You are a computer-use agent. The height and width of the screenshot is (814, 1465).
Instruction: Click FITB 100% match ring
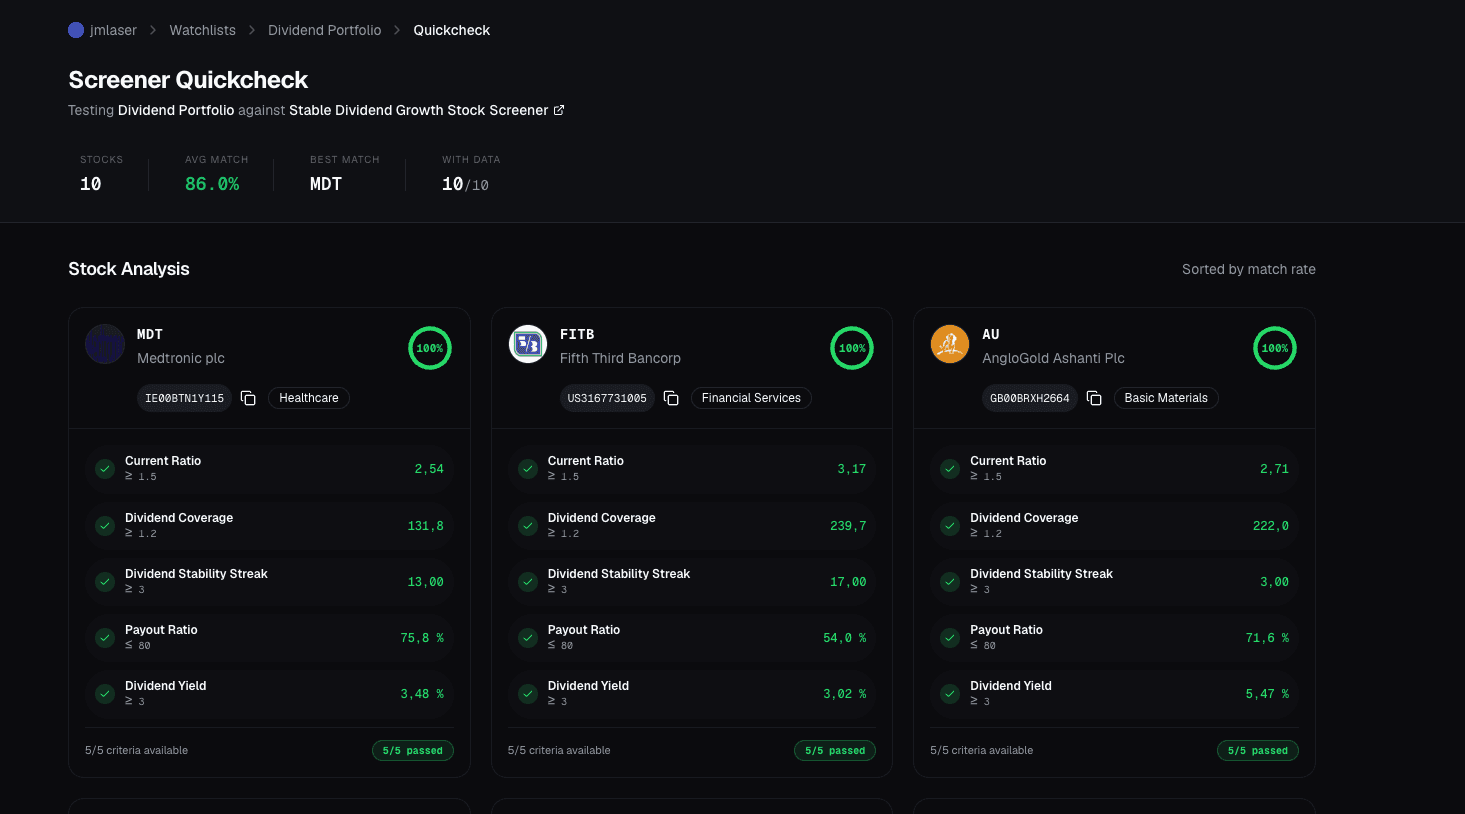852,348
